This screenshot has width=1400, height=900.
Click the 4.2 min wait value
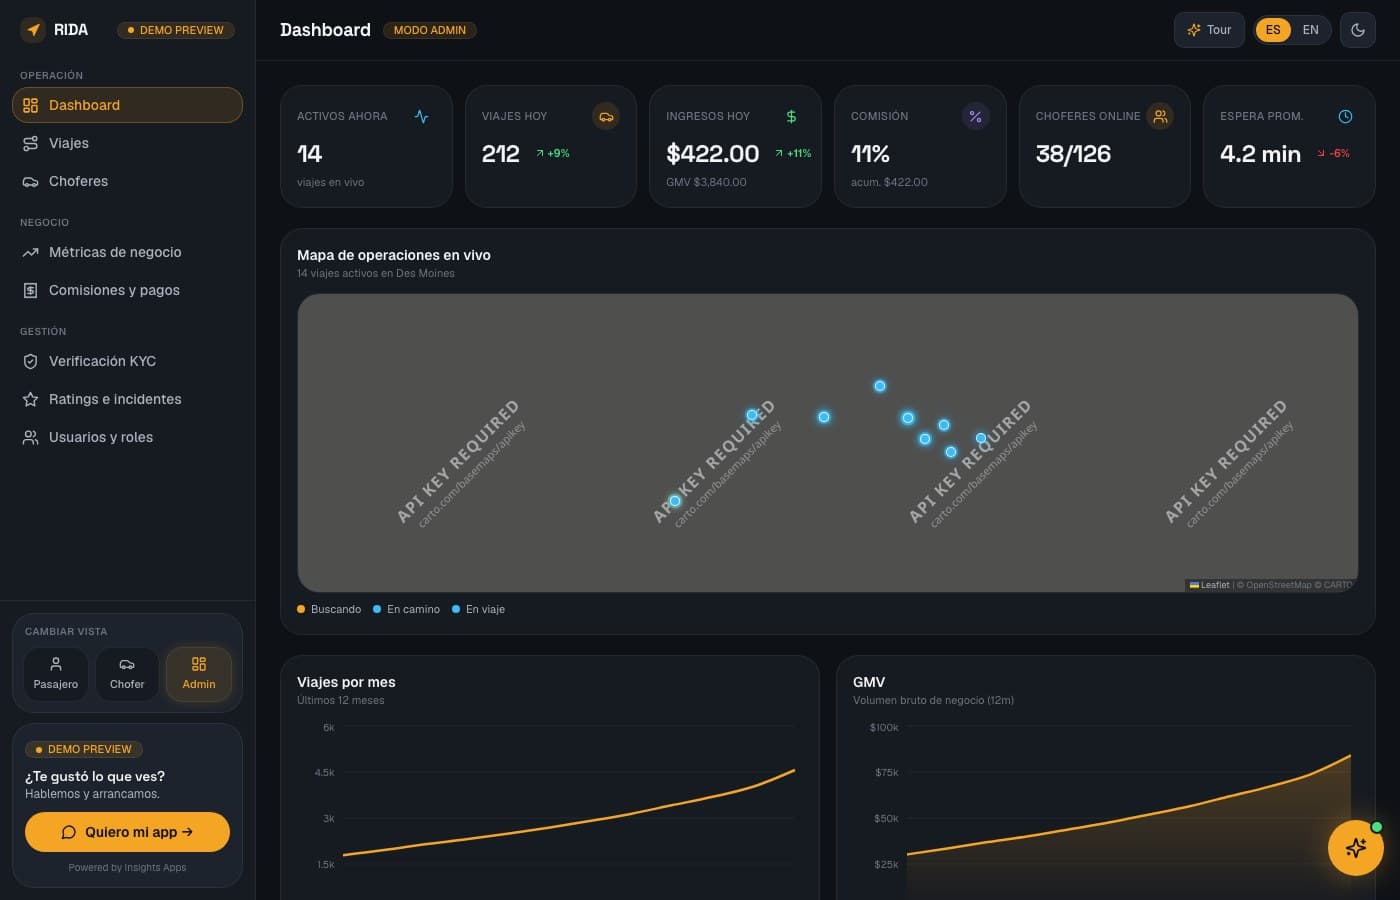tap(1260, 154)
